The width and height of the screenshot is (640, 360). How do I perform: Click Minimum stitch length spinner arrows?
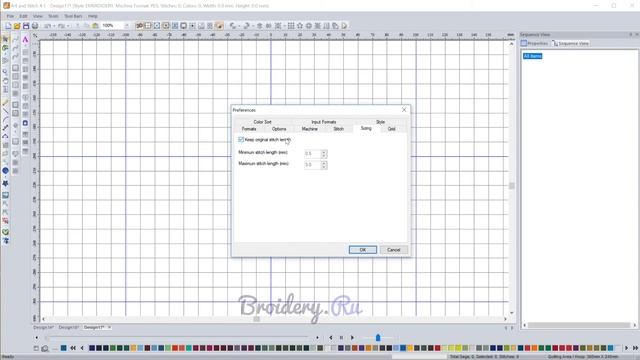(324, 154)
